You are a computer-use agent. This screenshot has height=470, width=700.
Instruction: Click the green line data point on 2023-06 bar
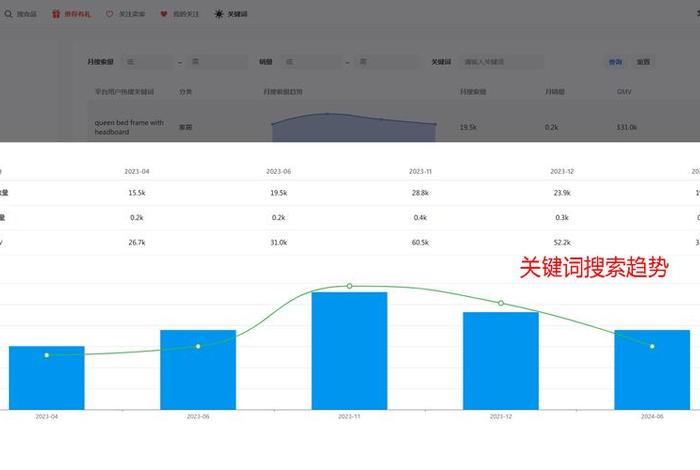tap(198, 346)
